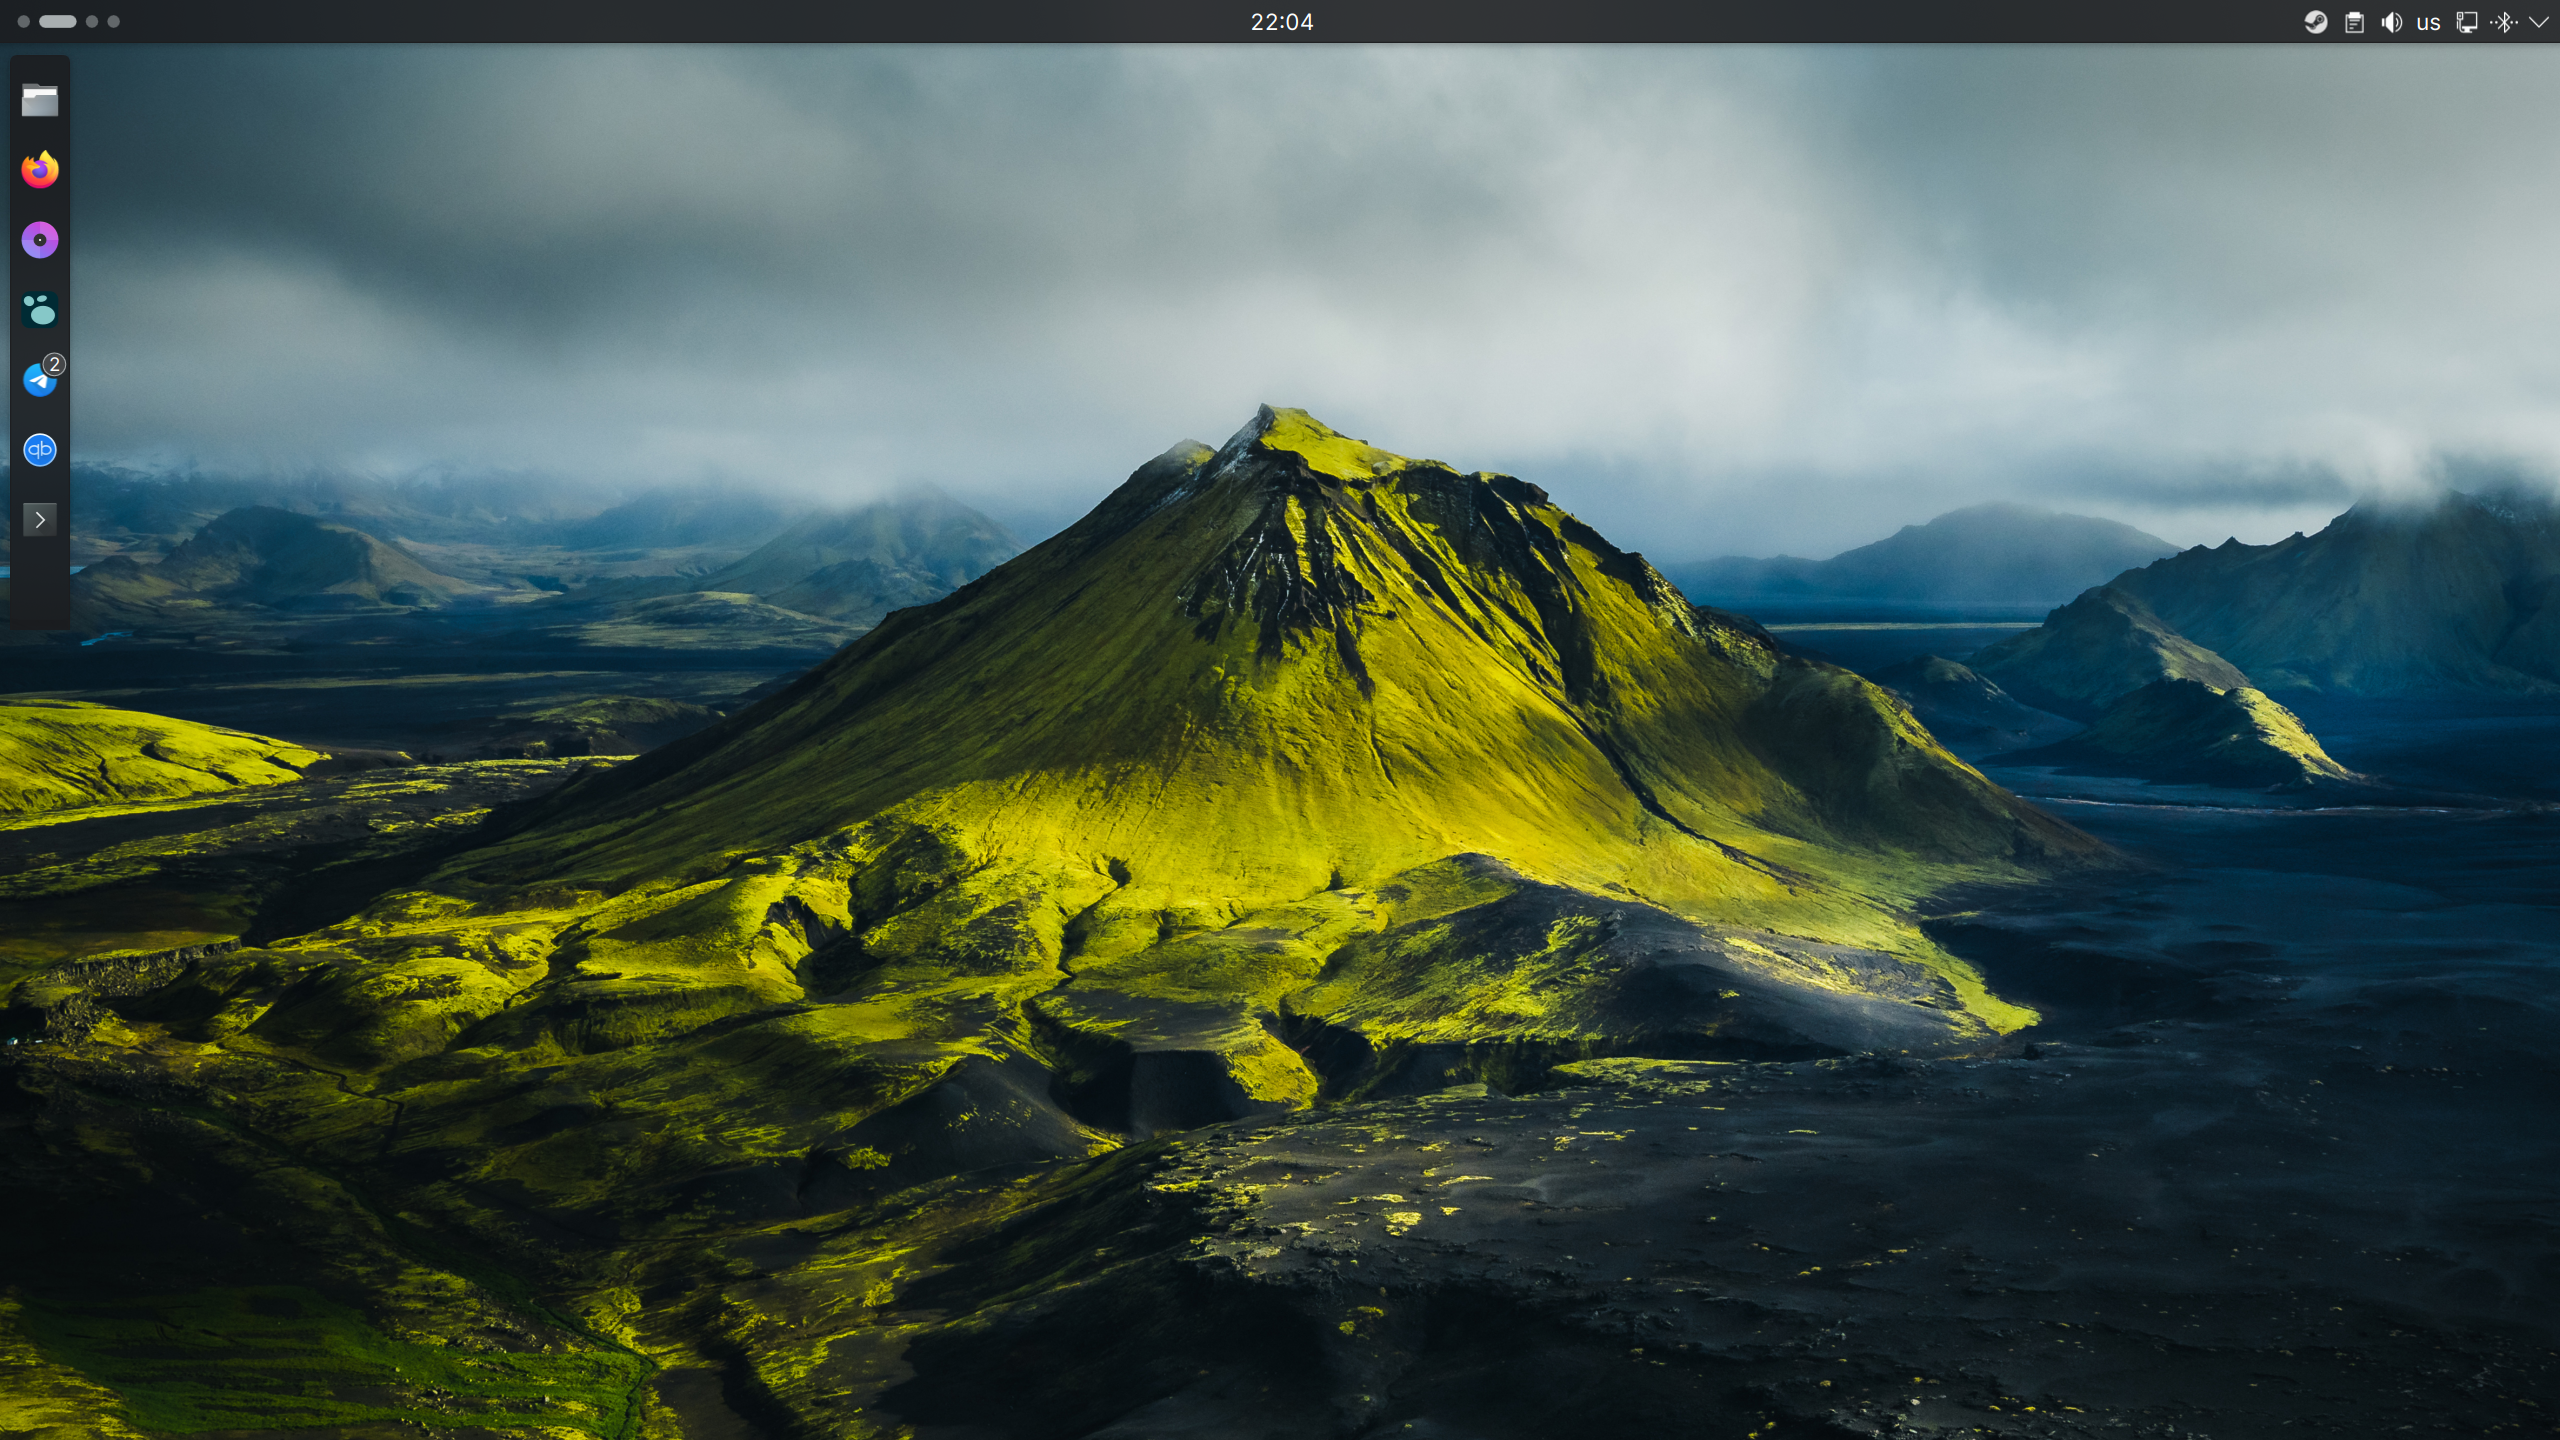The width and height of the screenshot is (2560, 1440).
Task: Open the audio volume tray icon
Action: pos(2391,22)
